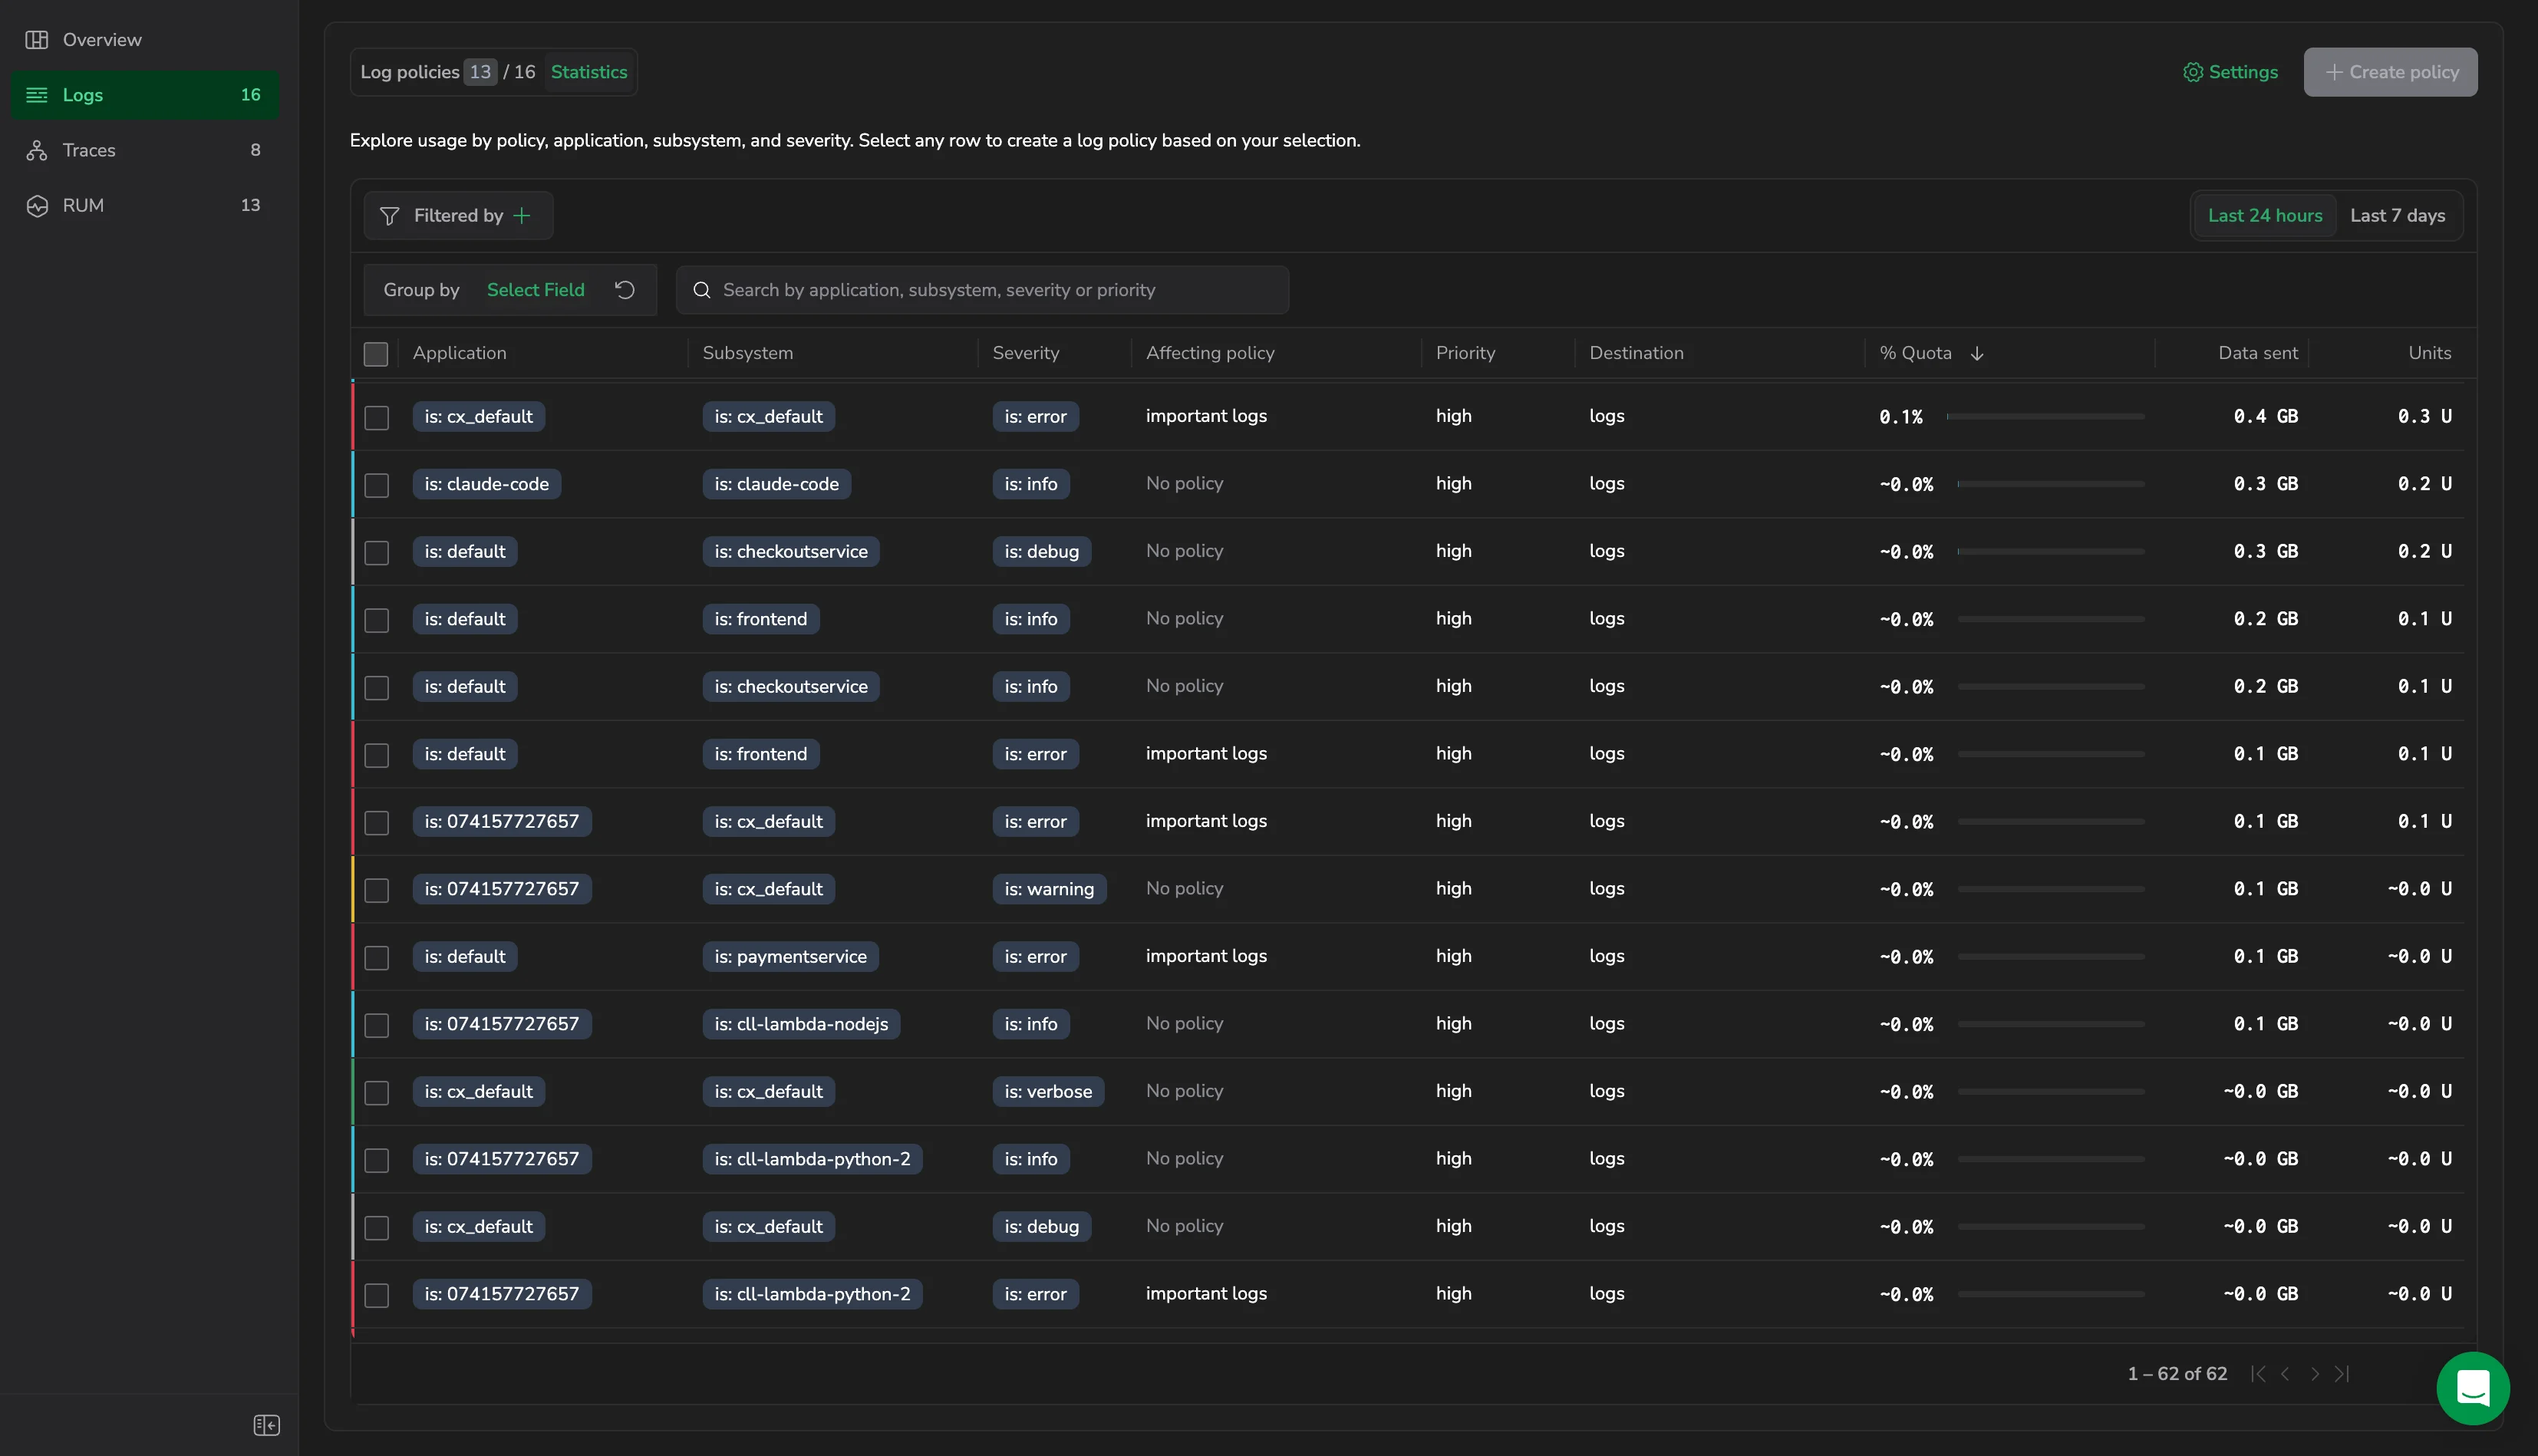Click the 'is: verbose' severity tag
The width and height of the screenshot is (2538, 1456).
pyautogui.click(x=1048, y=1091)
